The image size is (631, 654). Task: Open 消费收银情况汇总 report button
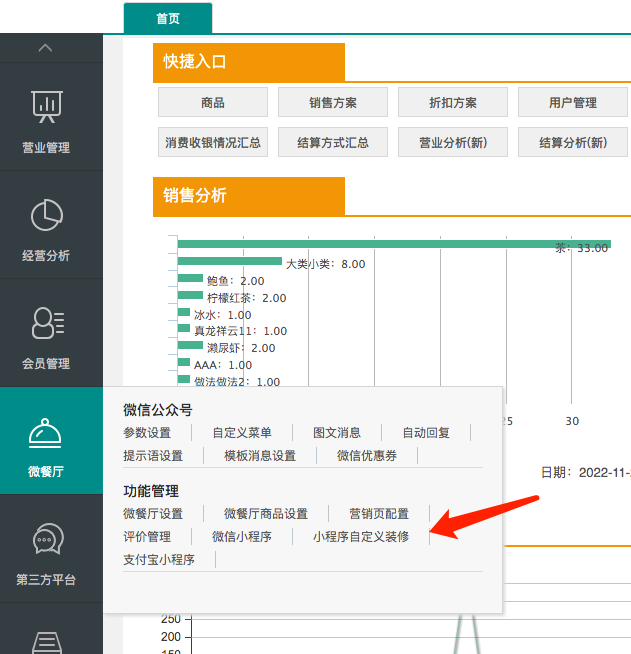213,143
